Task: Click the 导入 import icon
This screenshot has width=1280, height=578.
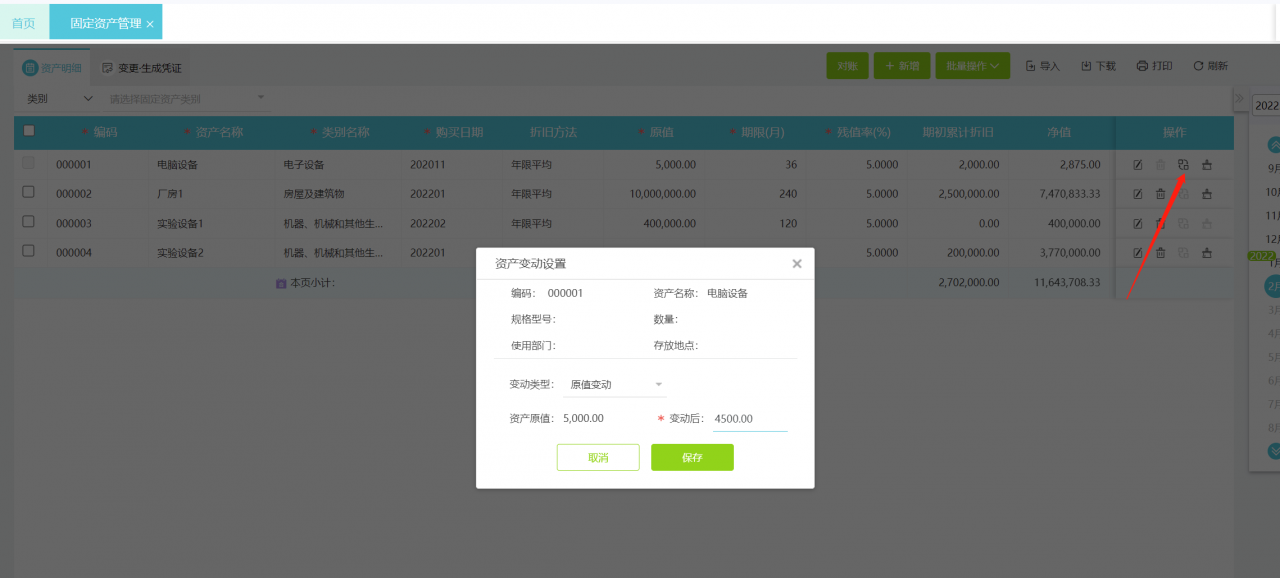Action: click(x=1043, y=65)
